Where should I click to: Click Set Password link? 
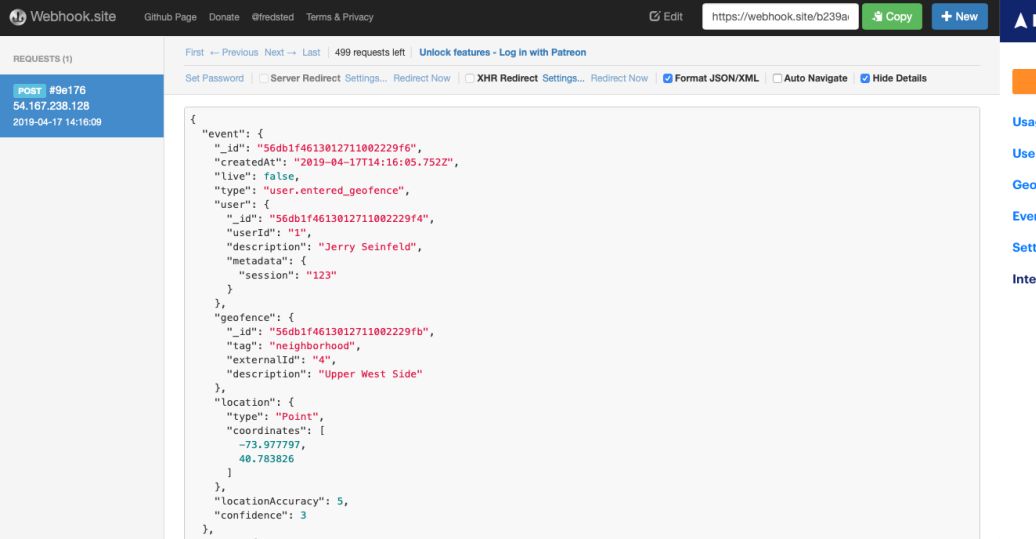[214, 78]
